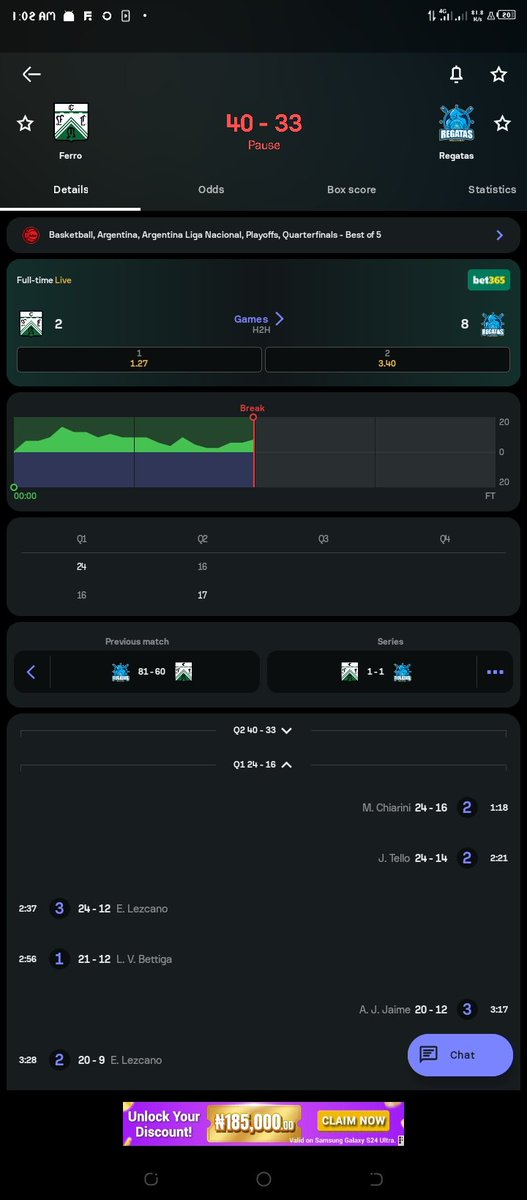Tap 2-point icon at 1:18
Viewport: 527px width, 1200px height.
tap(466, 808)
